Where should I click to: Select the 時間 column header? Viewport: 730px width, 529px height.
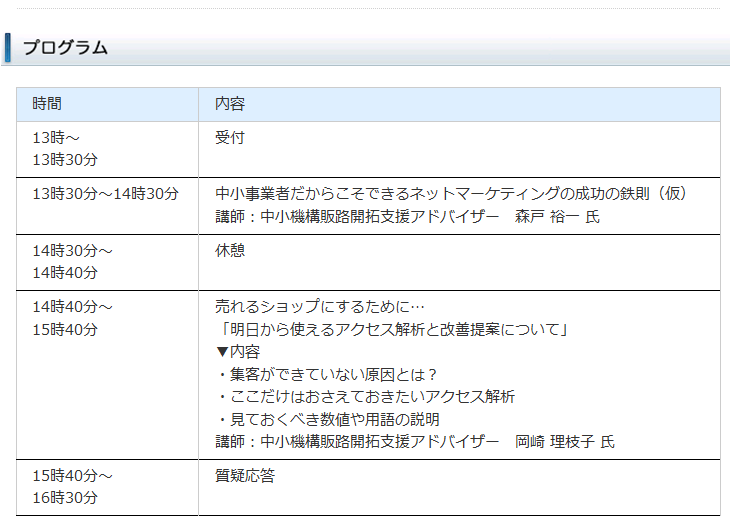click(108, 104)
